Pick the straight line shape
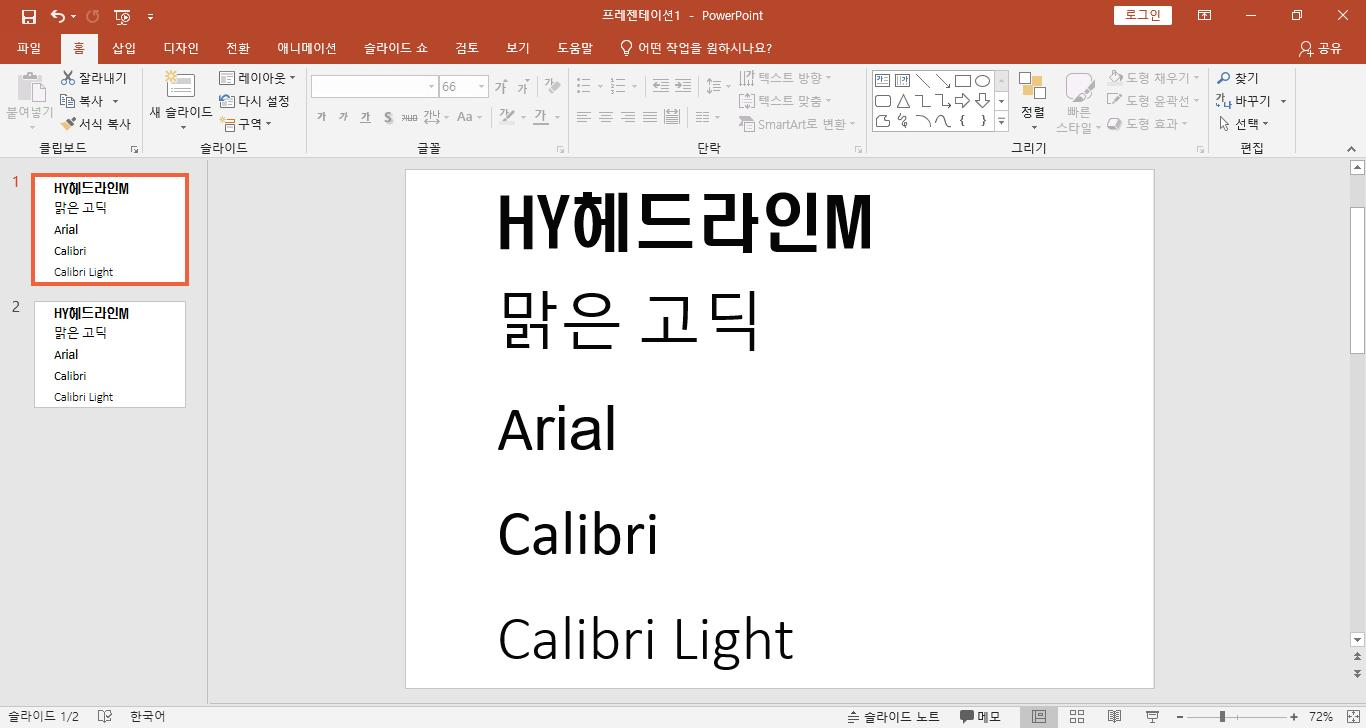 tap(922, 80)
